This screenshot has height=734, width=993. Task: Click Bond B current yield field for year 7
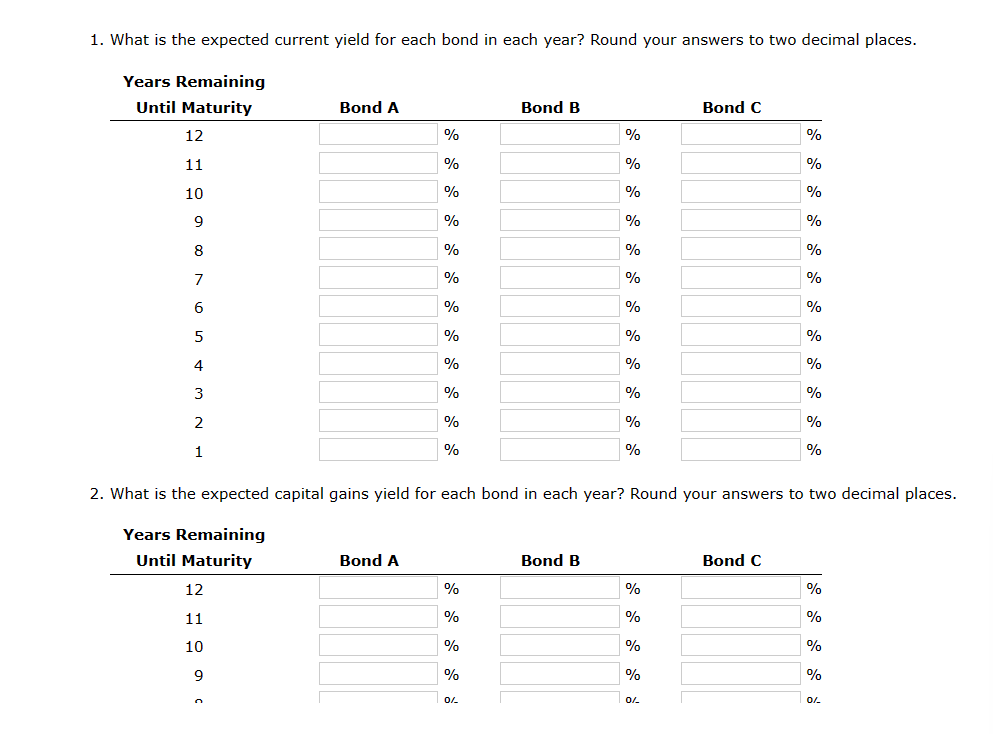coord(558,277)
